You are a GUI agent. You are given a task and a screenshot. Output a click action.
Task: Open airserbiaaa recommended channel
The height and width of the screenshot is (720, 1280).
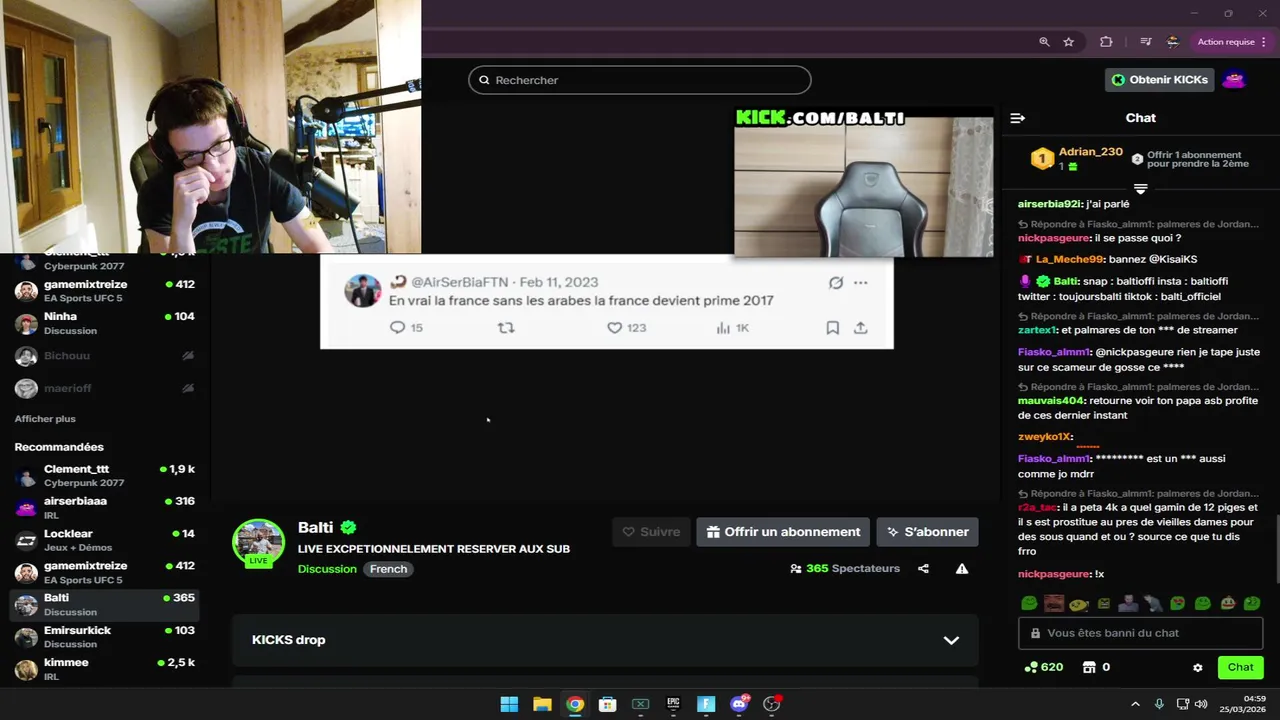105,508
